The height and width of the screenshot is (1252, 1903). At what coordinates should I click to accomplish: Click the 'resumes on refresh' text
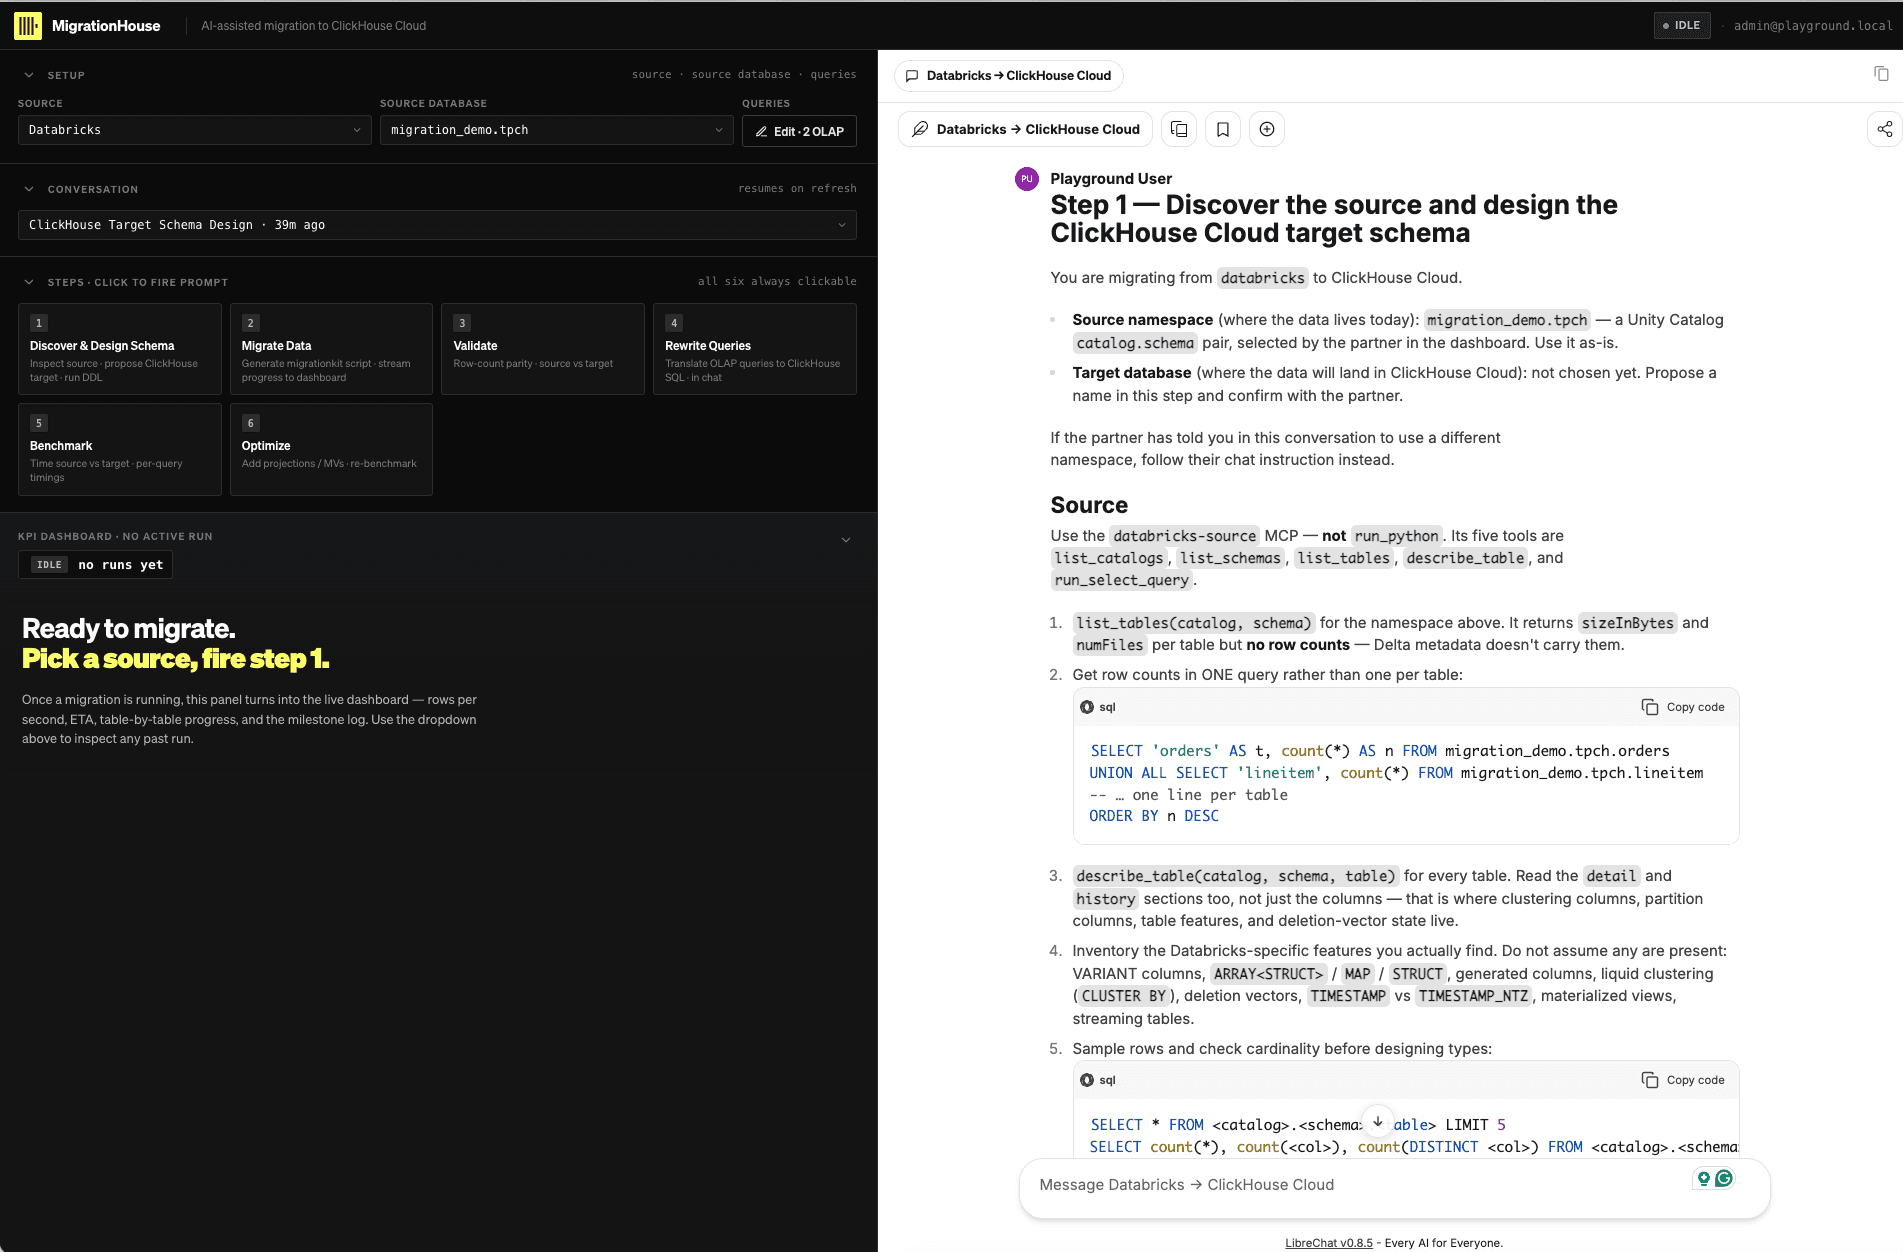(x=797, y=188)
